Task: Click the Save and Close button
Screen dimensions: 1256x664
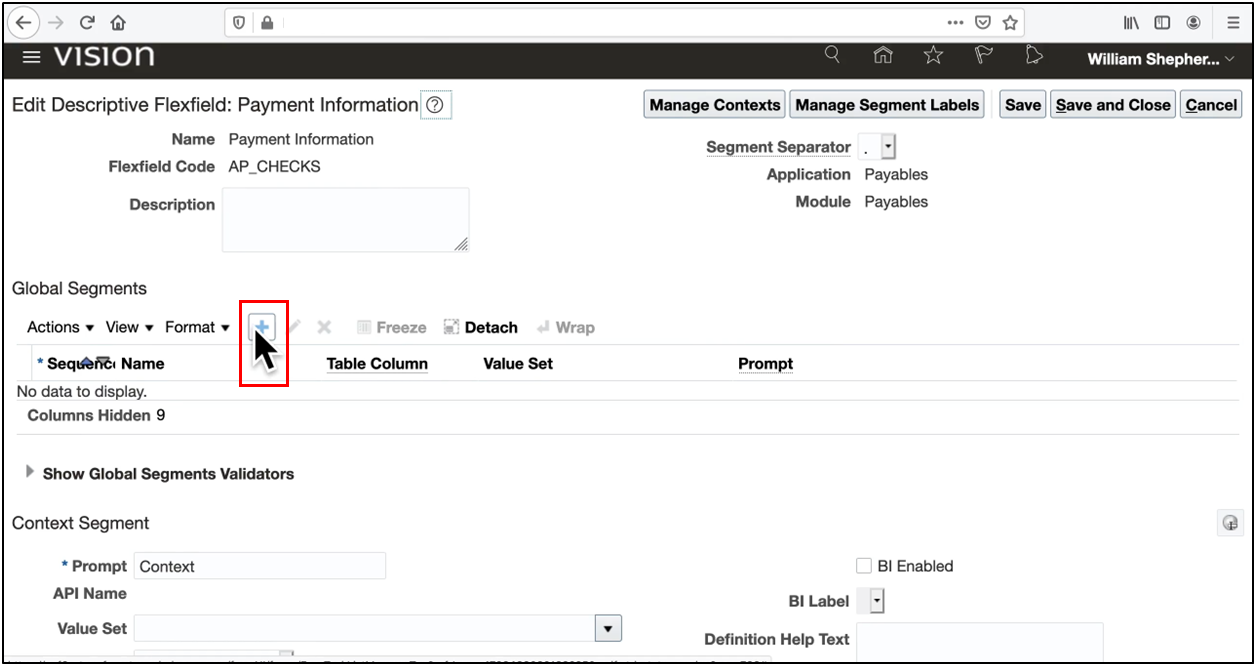Action: [x=1112, y=105]
